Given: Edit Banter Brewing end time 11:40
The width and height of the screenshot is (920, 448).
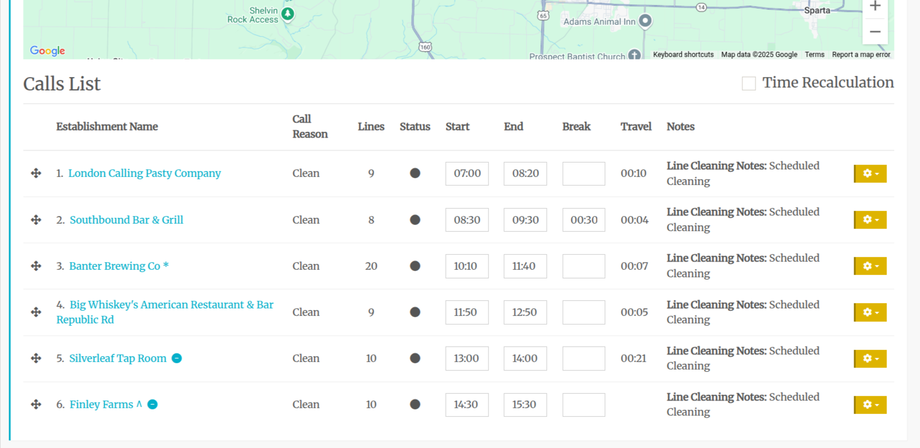Looking at the screenshot, I should click(x=525, y=266).
